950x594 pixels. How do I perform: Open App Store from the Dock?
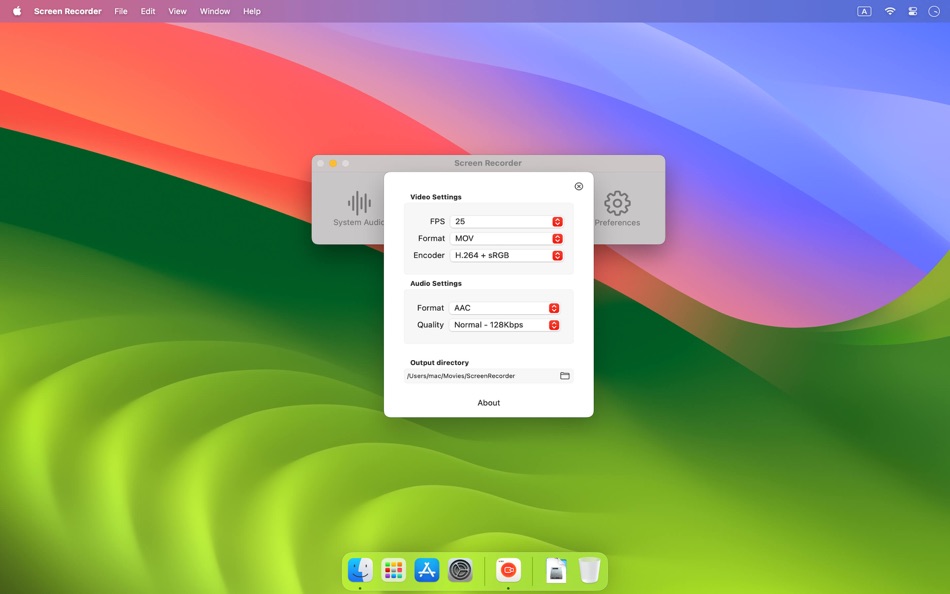coord(427,570)
